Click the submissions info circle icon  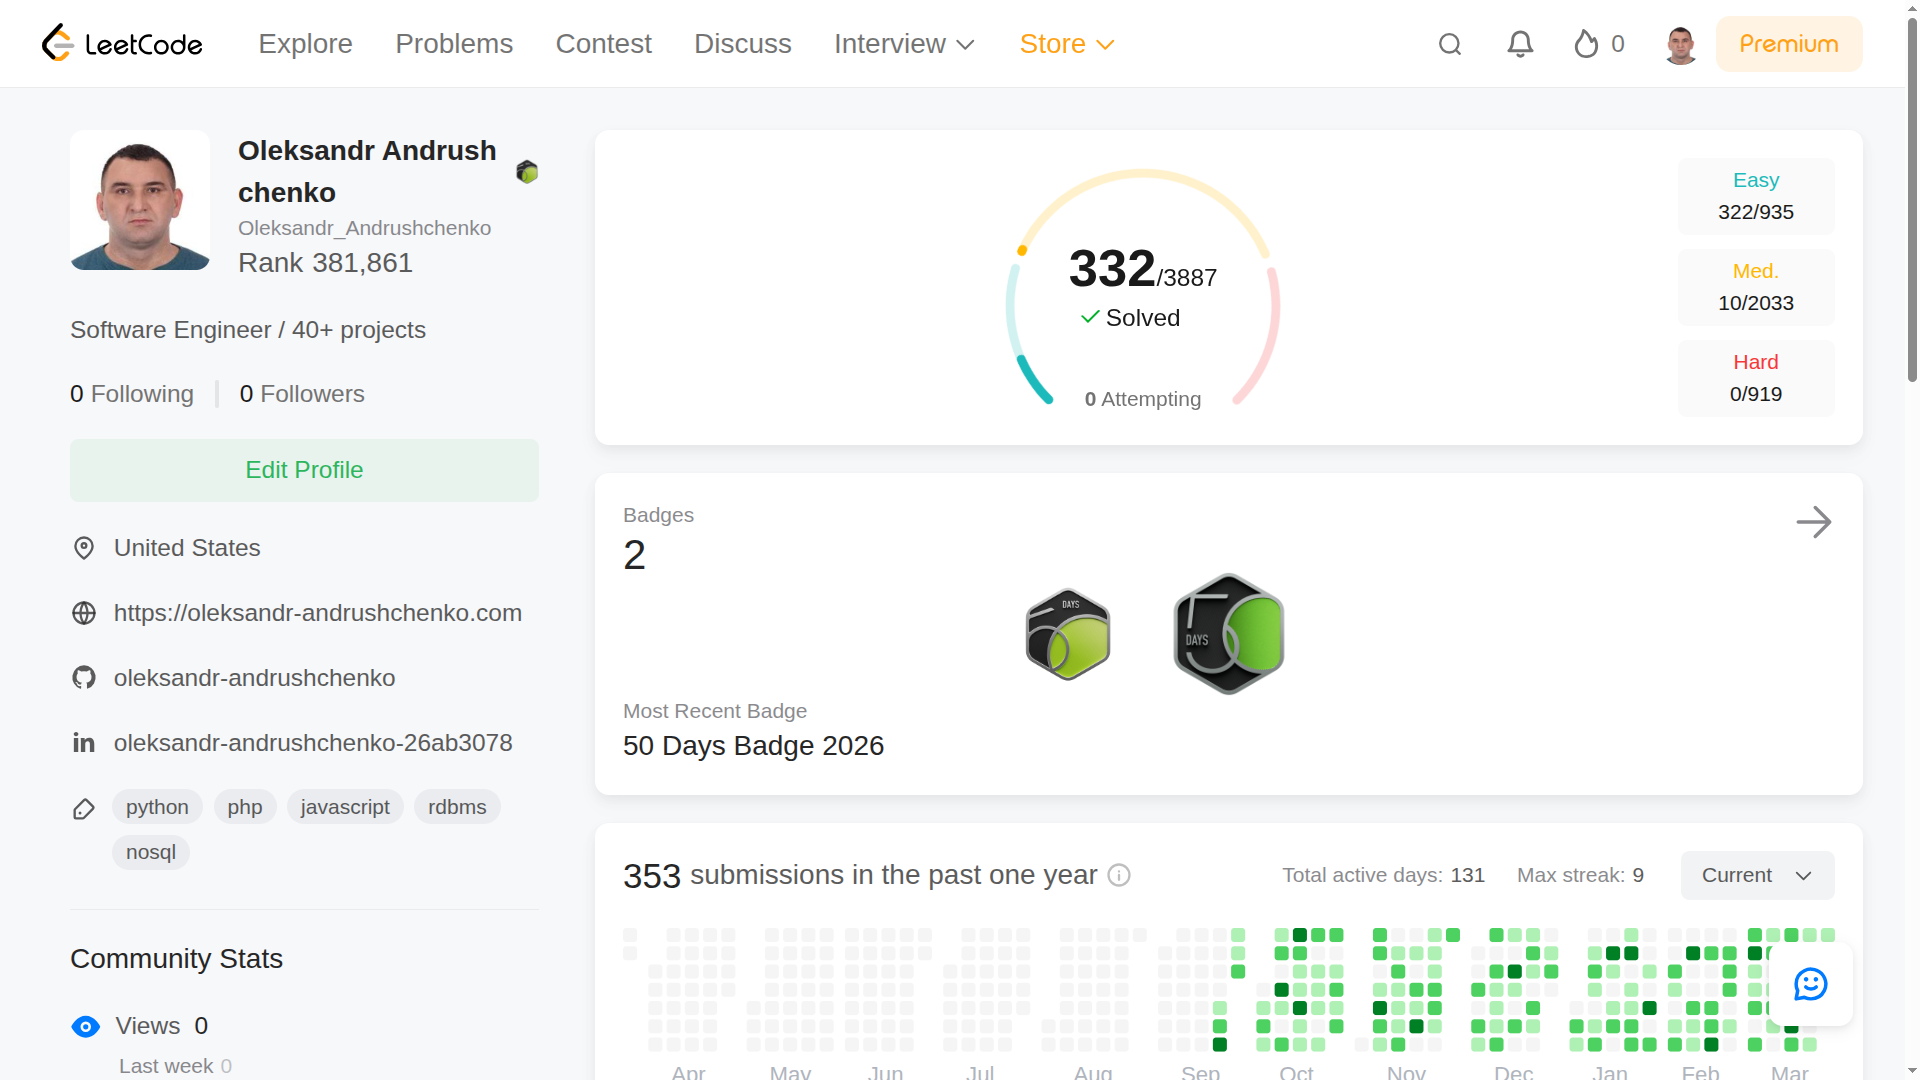[x=1119, y=875]
